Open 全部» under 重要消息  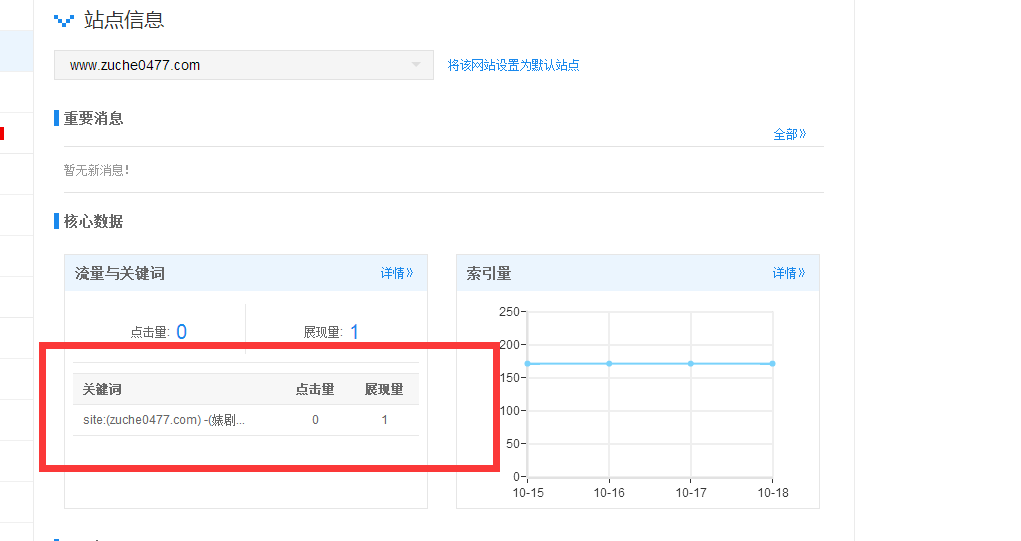coord(789,134)
